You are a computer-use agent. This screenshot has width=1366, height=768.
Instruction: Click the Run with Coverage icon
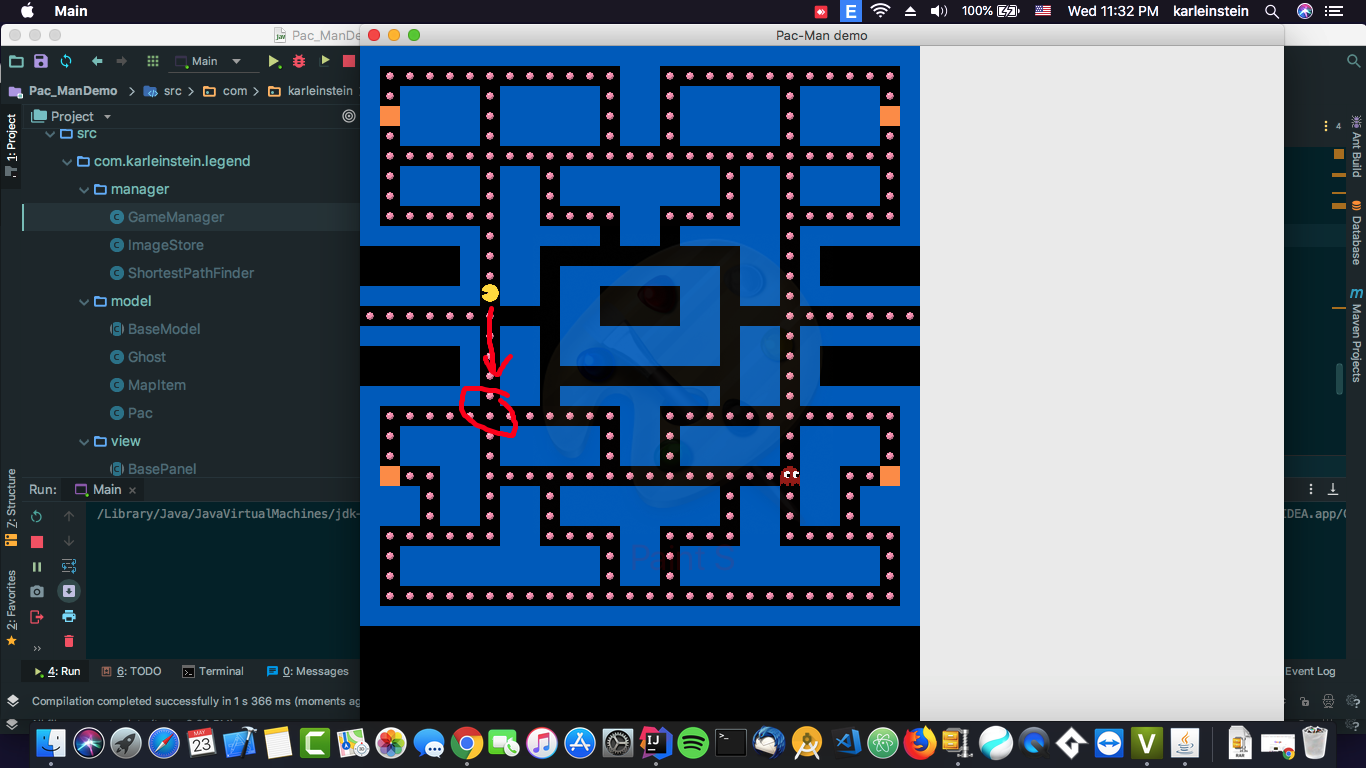tap(324, 61)
